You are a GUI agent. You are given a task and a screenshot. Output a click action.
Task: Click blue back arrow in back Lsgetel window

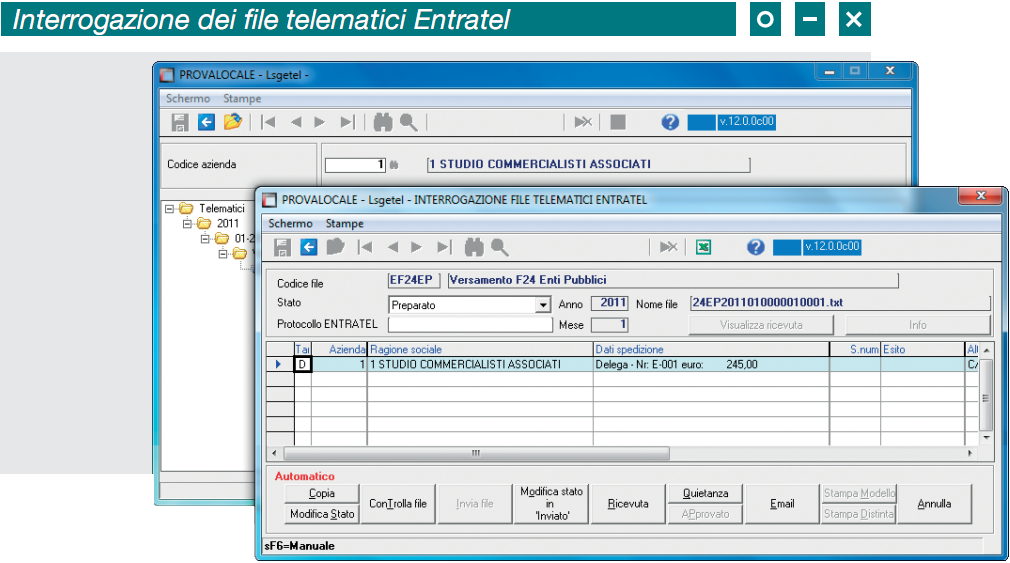(206, 122)
